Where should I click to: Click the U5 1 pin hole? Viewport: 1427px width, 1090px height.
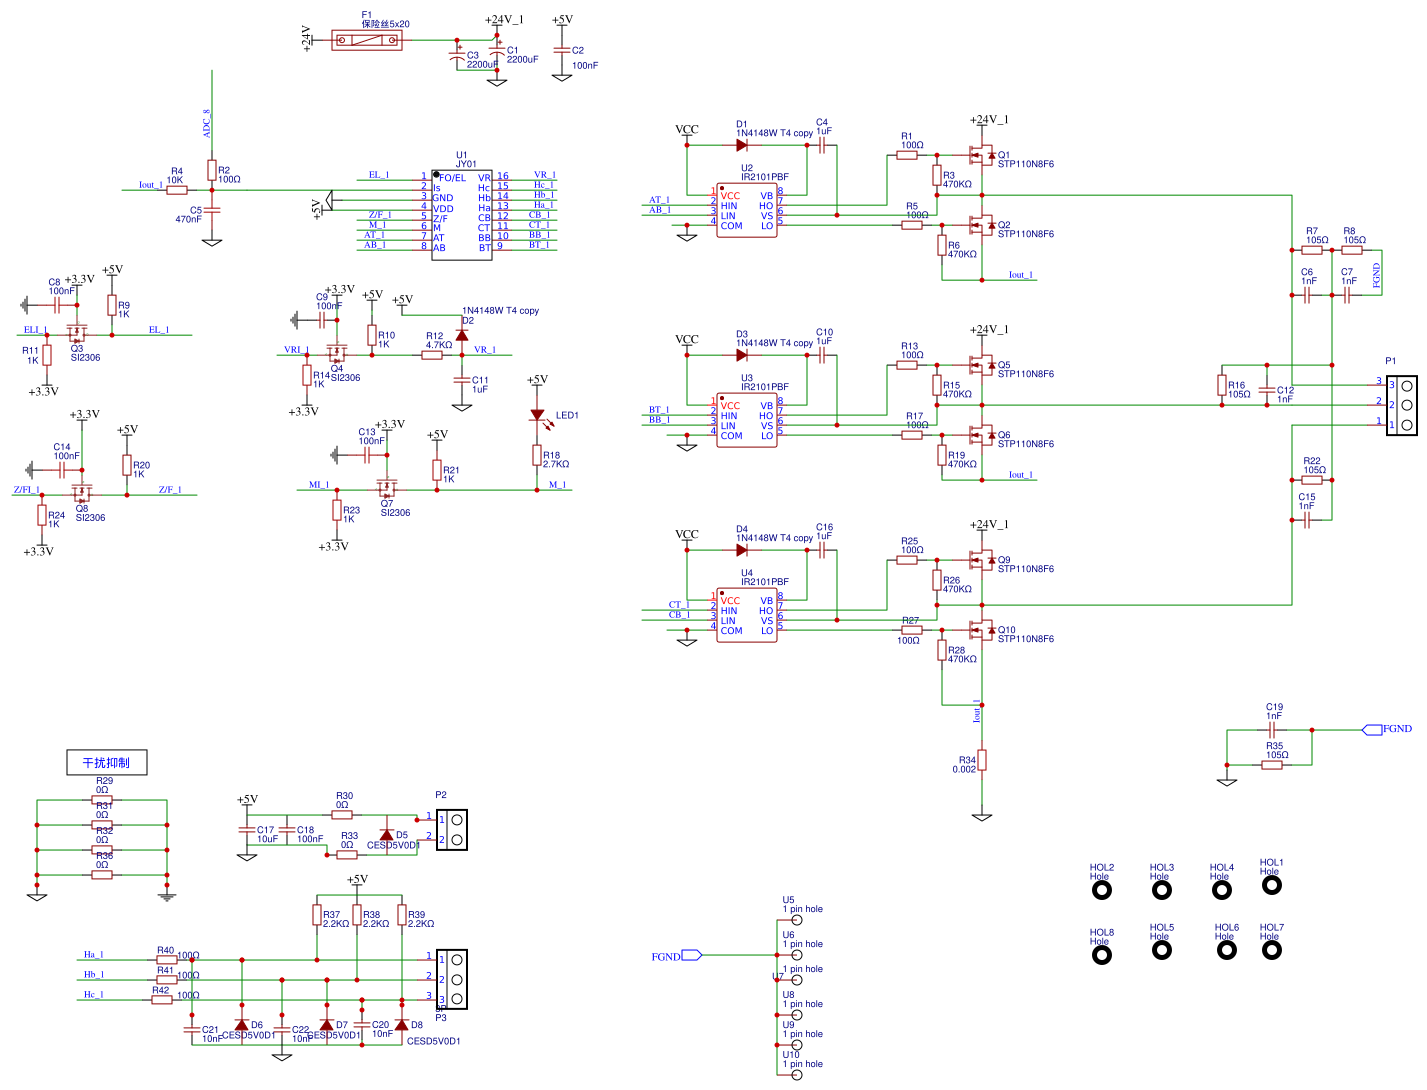[796, 919]
